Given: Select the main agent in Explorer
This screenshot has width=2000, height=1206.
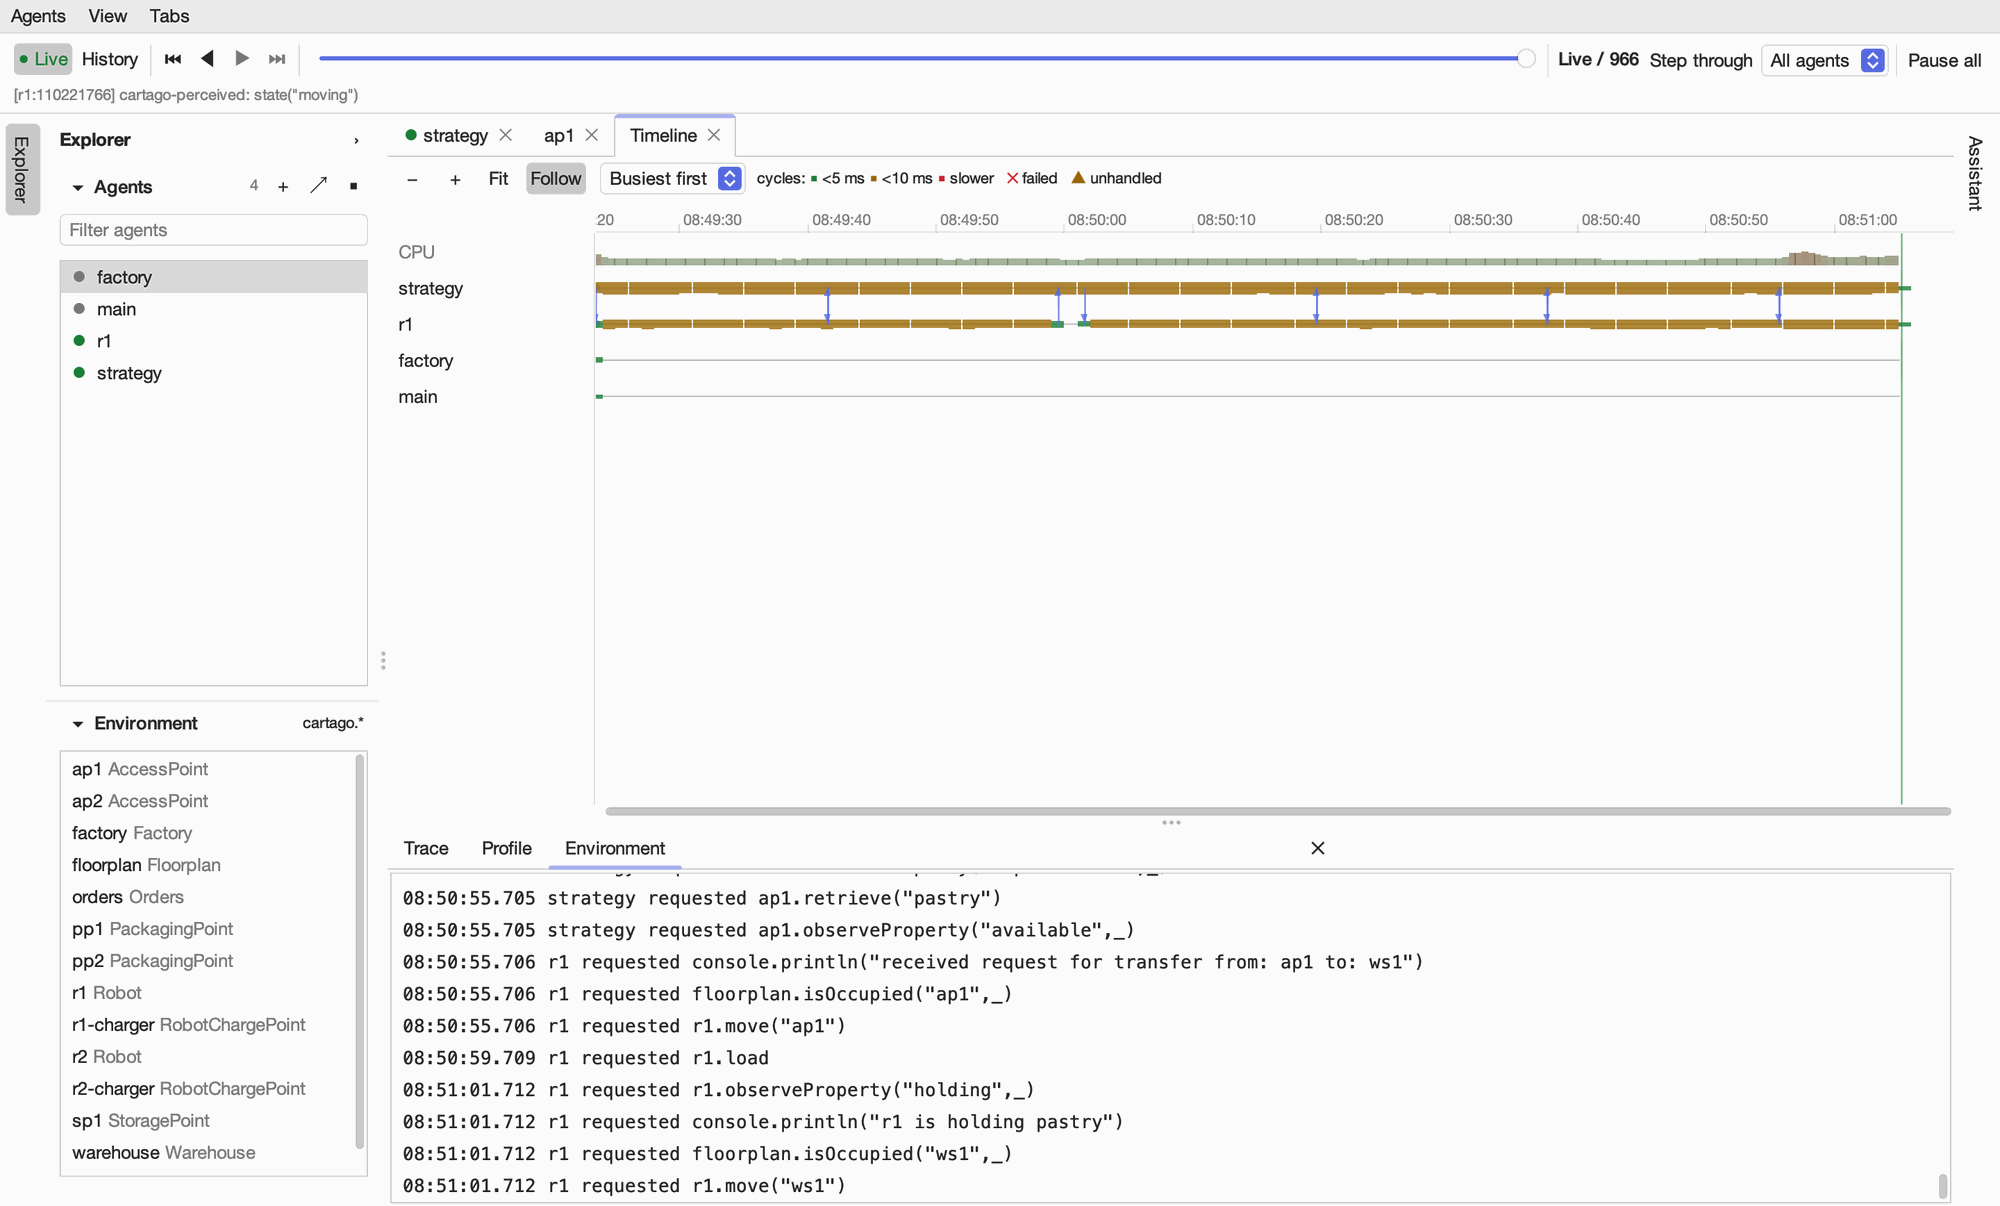Looking at the screenshot, I should point(214,309).
